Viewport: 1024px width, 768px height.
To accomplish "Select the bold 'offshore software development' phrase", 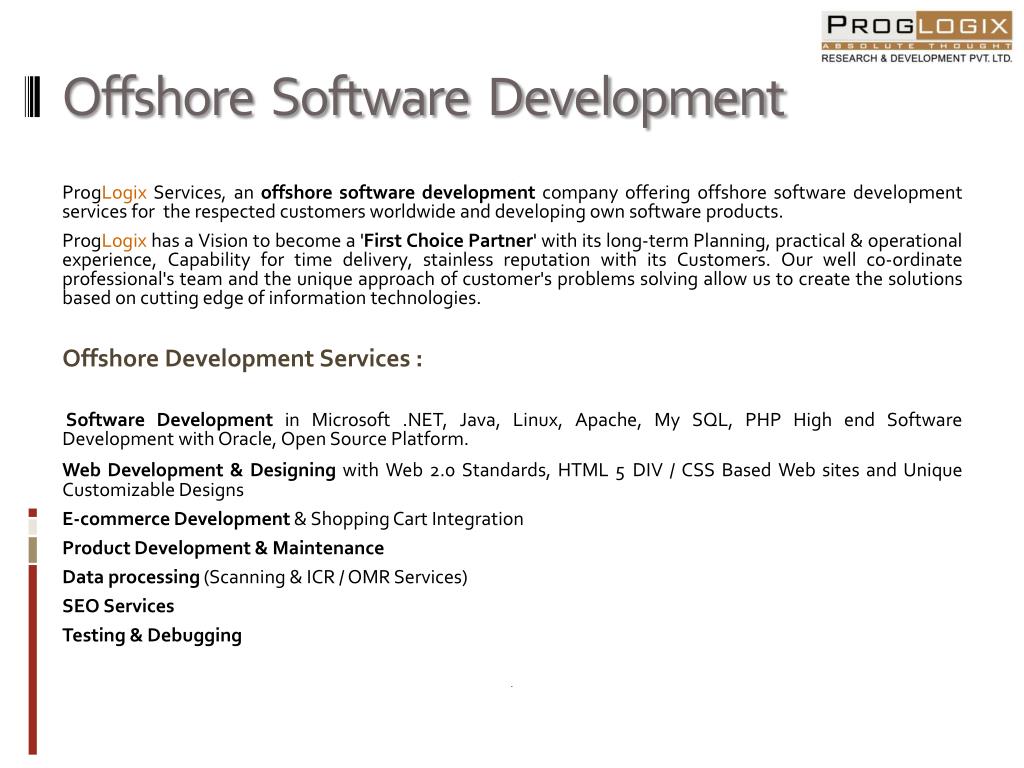I will click(x=398, y=193).
